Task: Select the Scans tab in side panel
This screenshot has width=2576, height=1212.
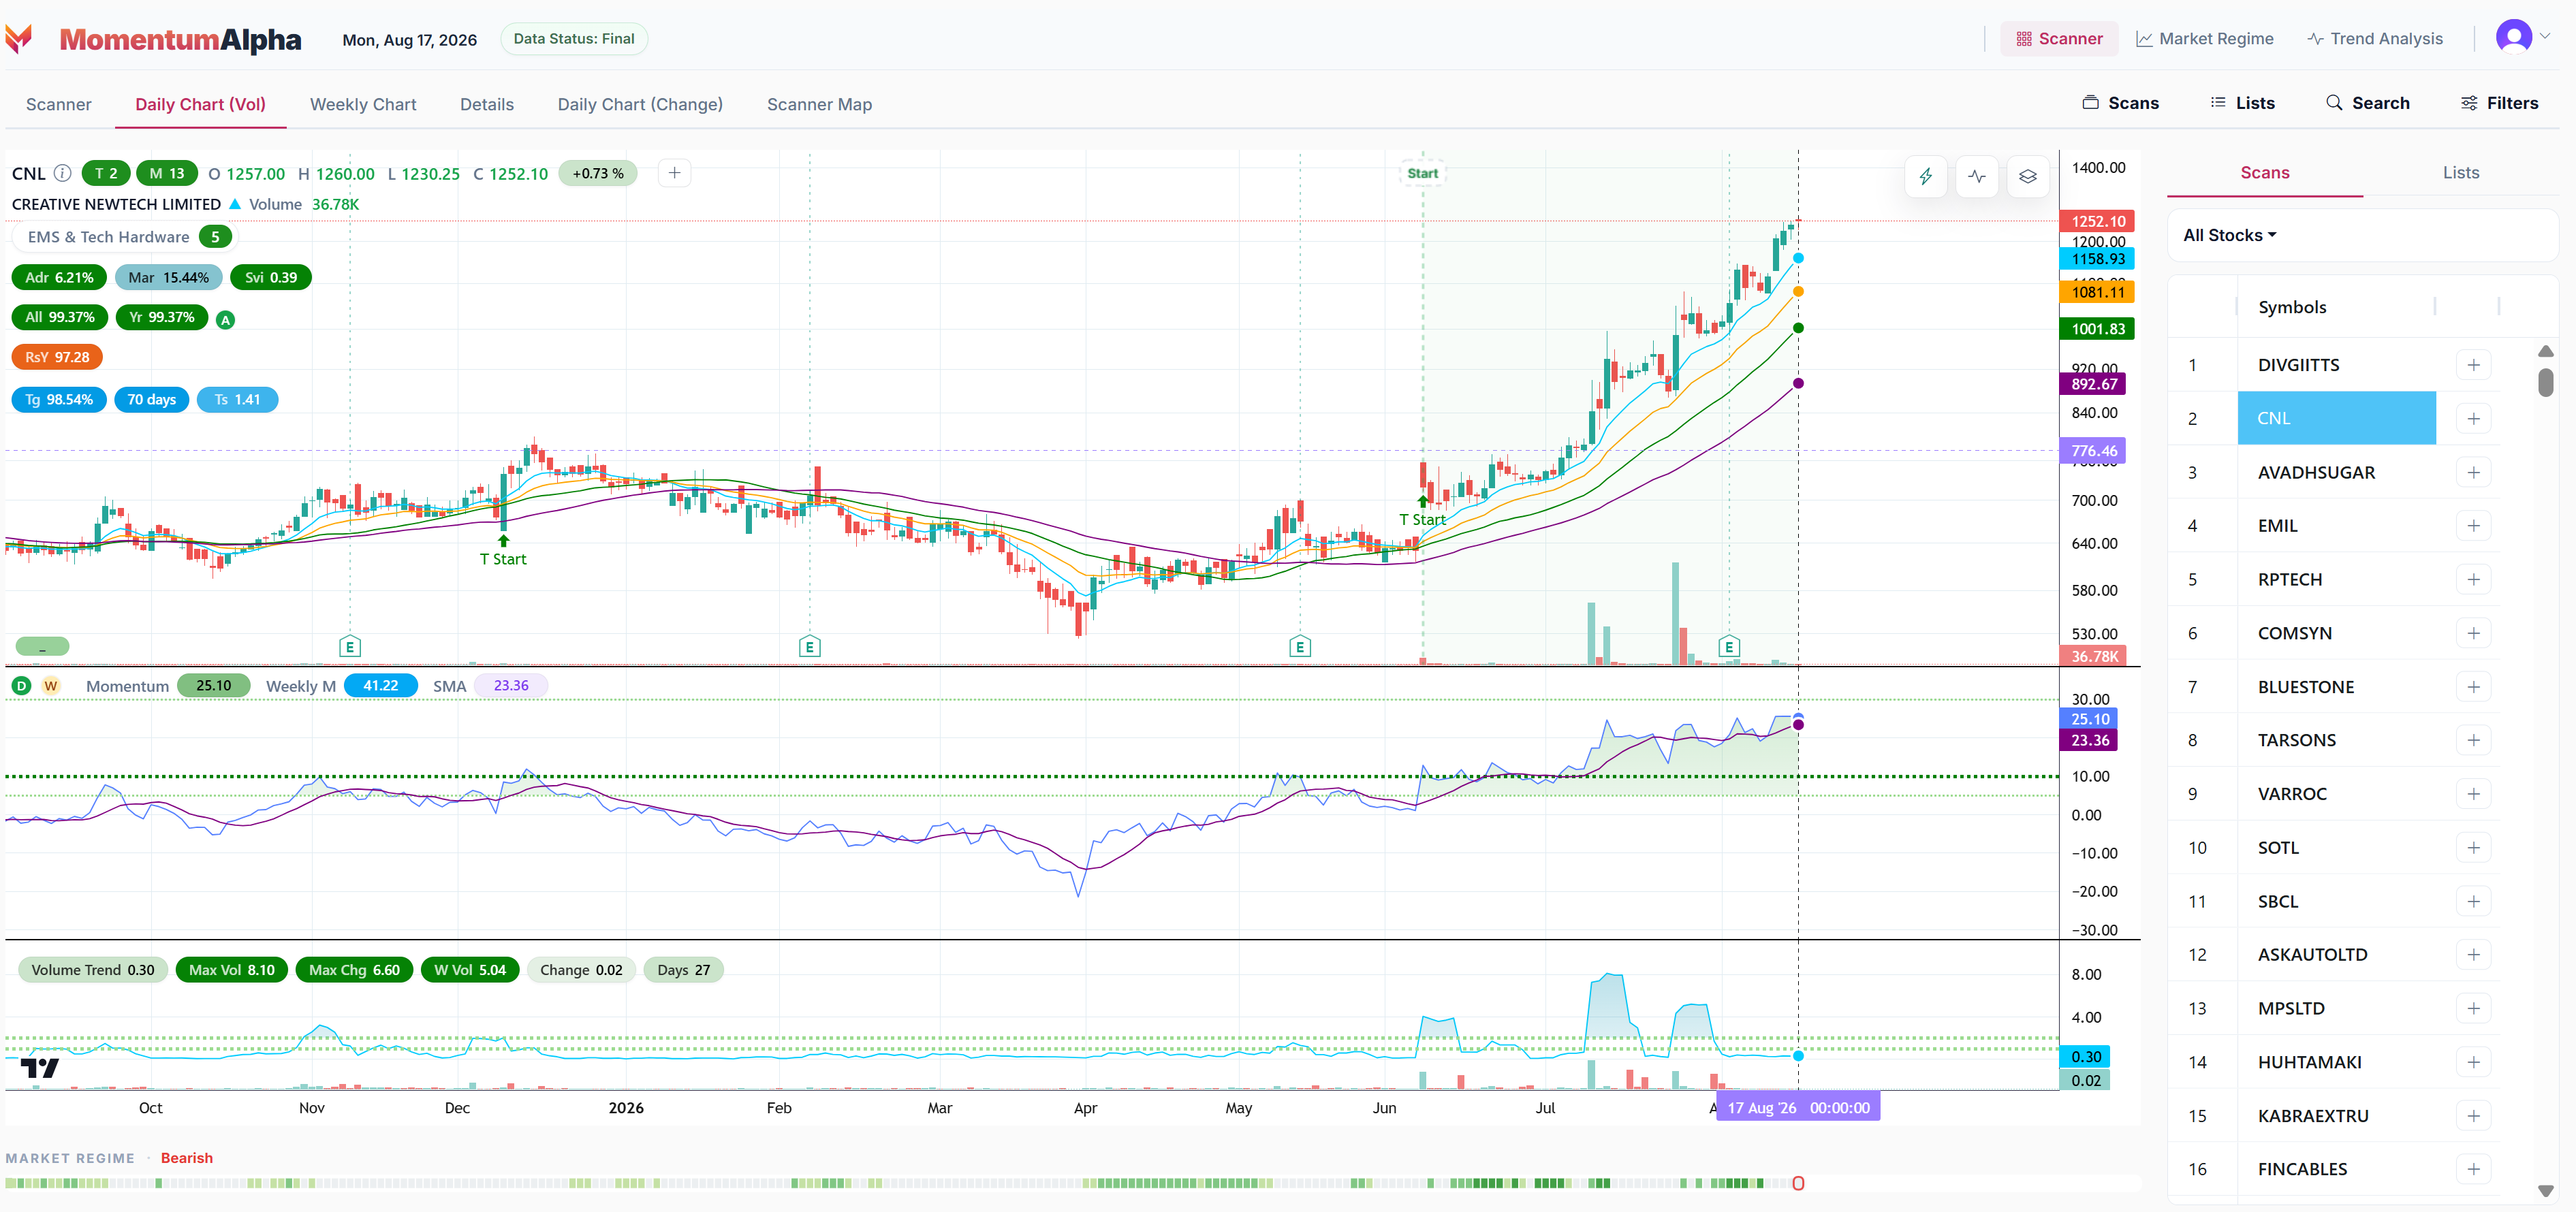Action: (2264, 173)
